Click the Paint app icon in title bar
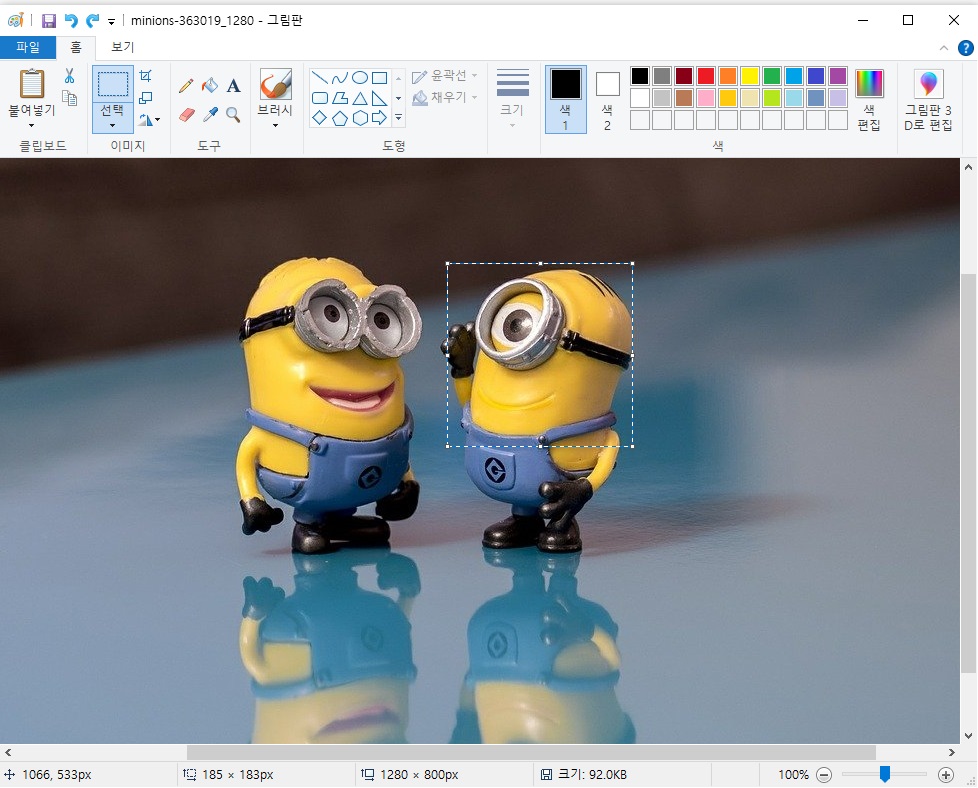The height and width of the screenshot is (788, 978). (16, 21)
